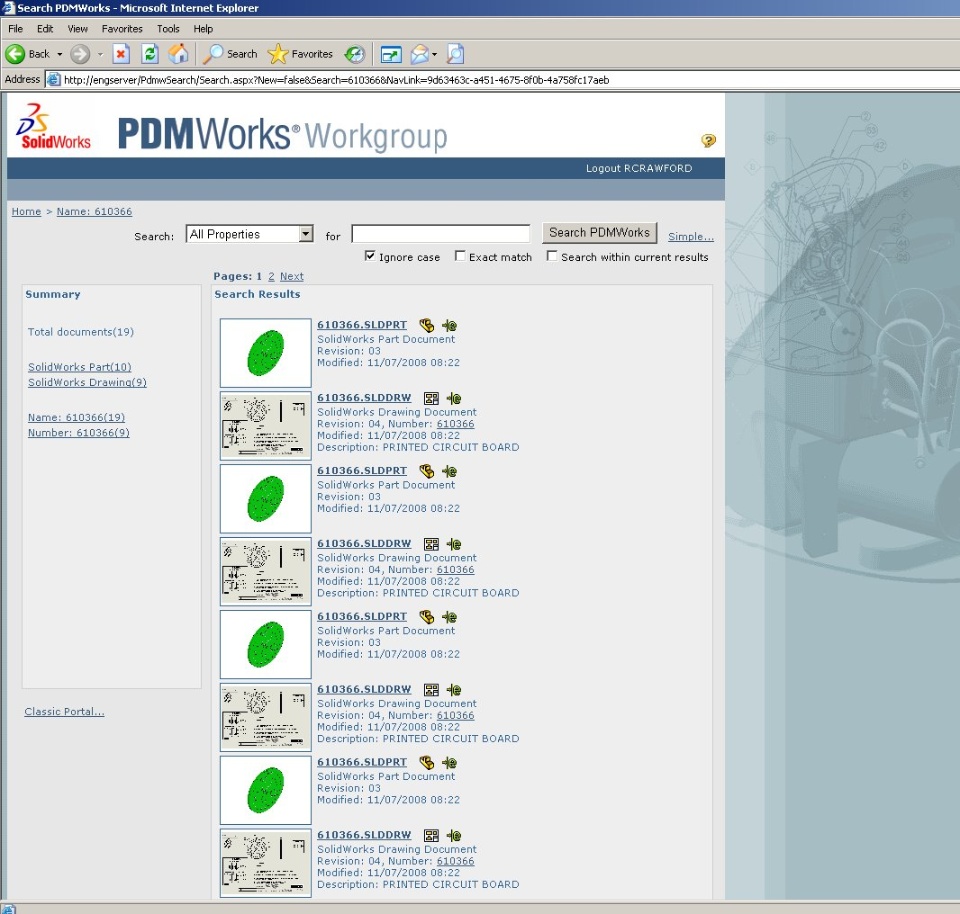Click drawing sheet icon beside first SLDDRW result
Image resolution: width=960 pixels, height=914 pixels.
click(431, 399)
